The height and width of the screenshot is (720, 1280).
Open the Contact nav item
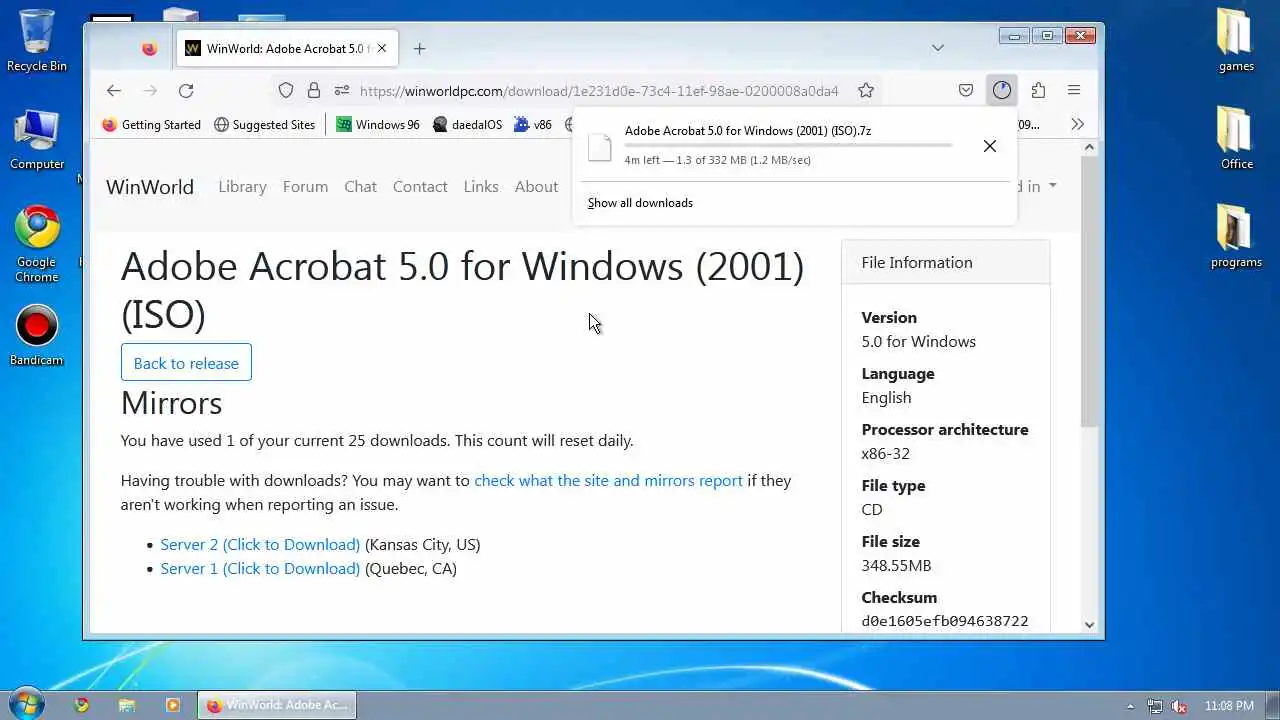pos(420,187)
